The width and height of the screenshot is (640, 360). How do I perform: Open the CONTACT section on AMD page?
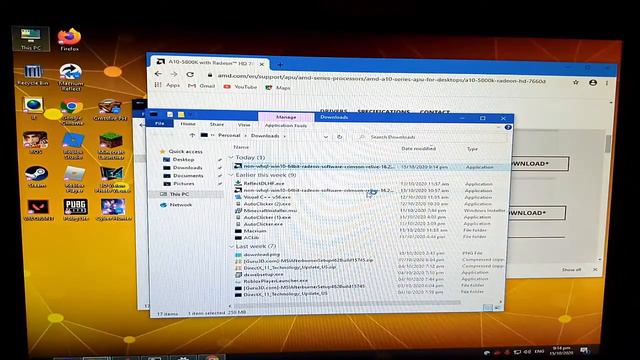pyautogui.click(x=434, y=111)
